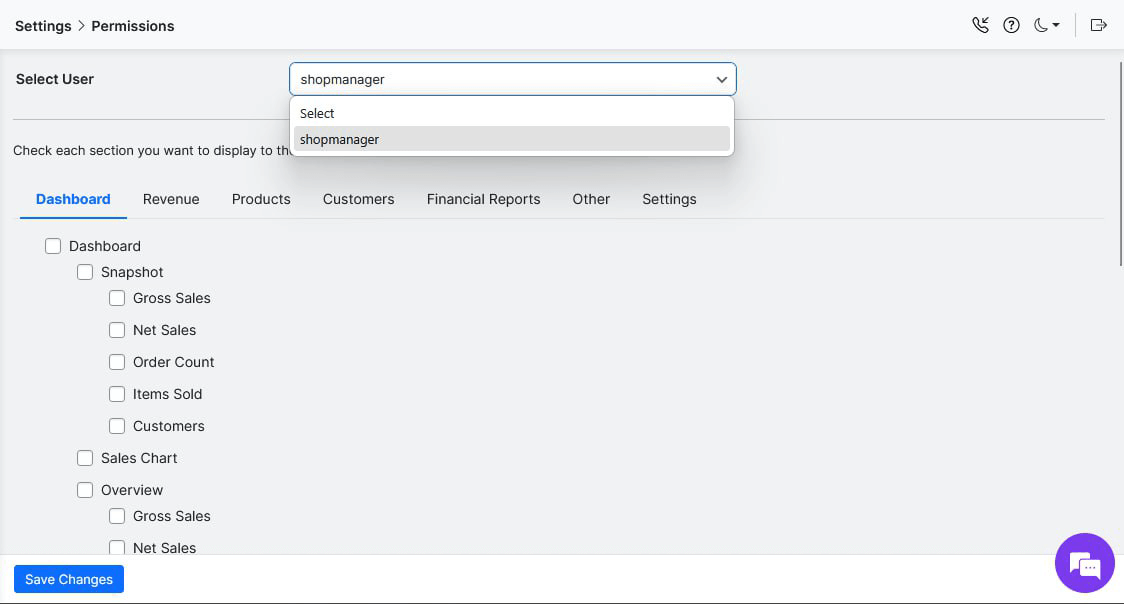Viewport: 1124px width, 604px height.
Task: Switch to the Revenue tab
Action: pyautogui.click(x=171, y=199)
